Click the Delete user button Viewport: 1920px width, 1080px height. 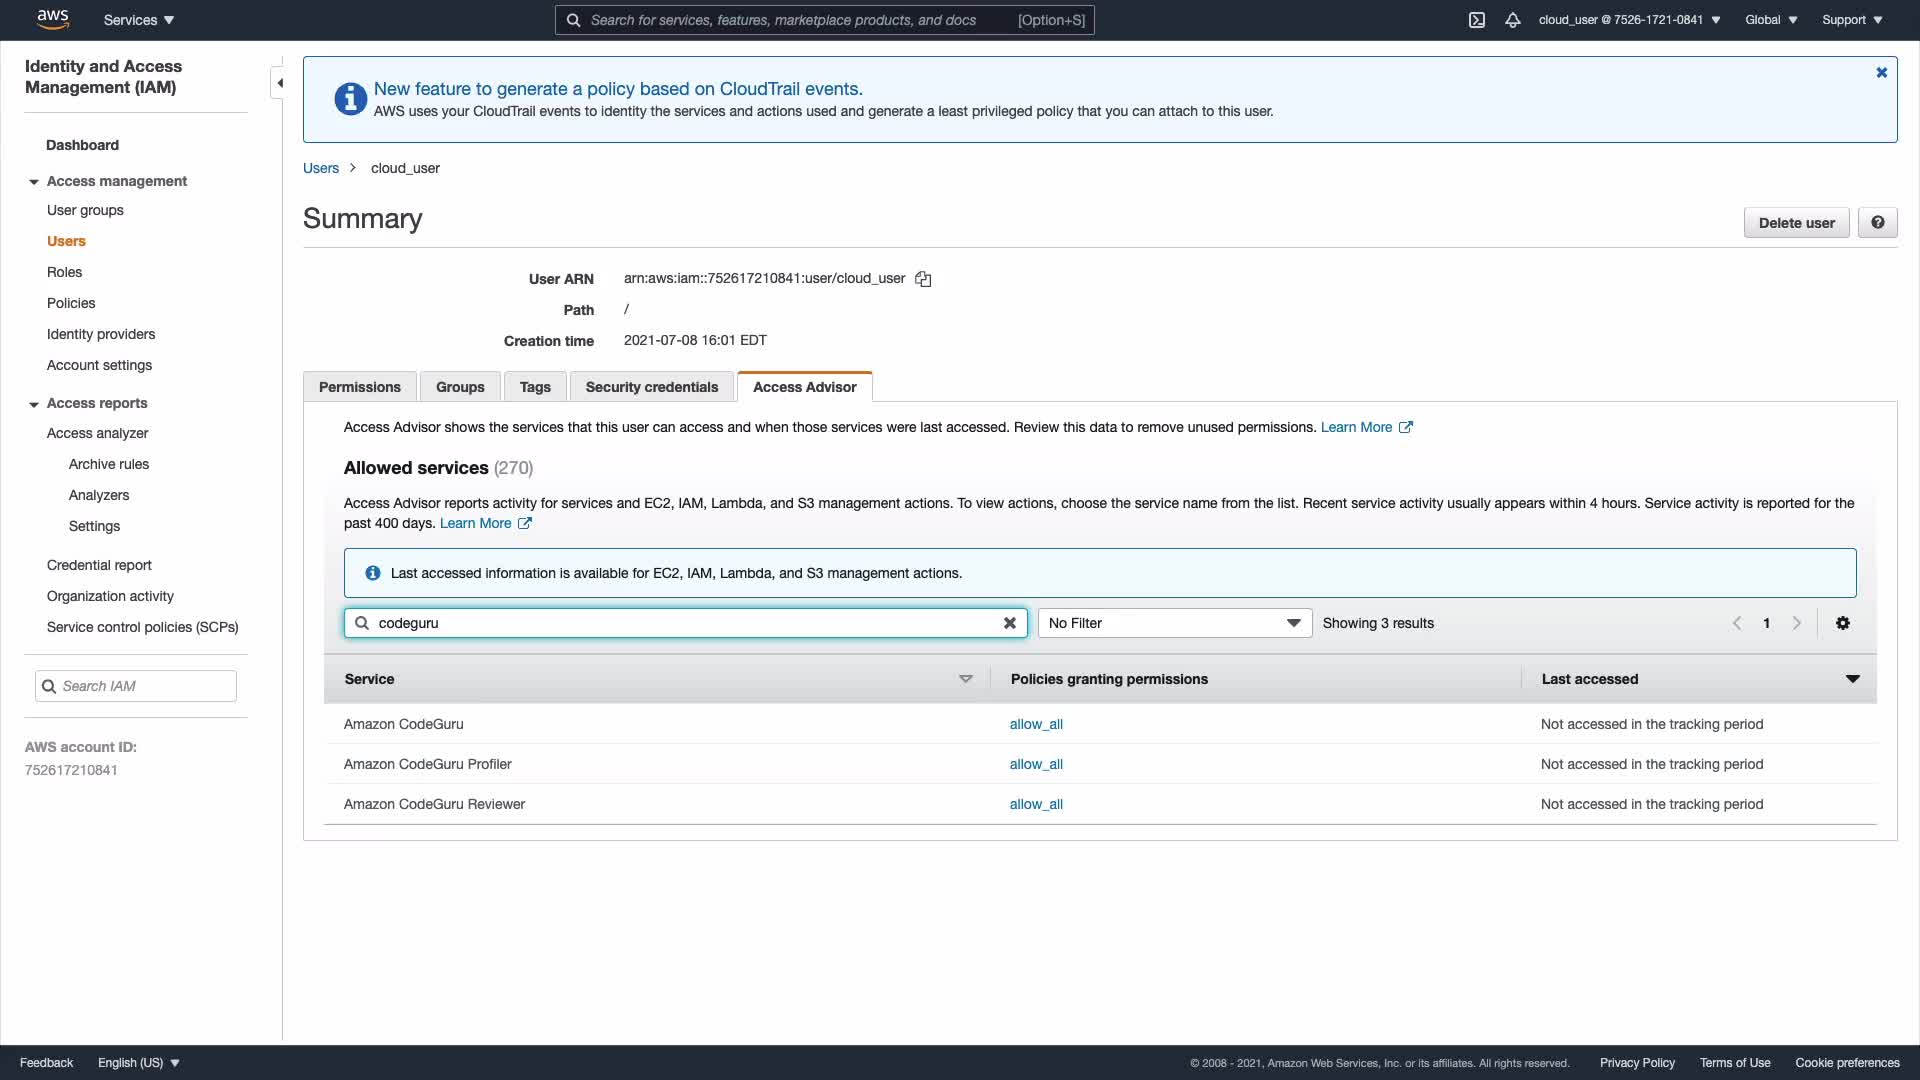click(x=1796, y=223)
